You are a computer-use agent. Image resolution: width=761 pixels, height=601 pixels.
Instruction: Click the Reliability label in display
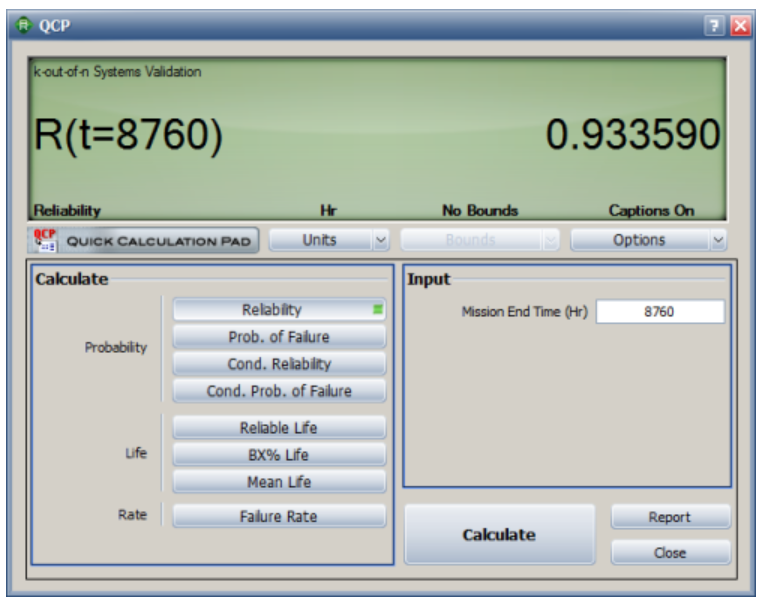[x=67, y=211]
